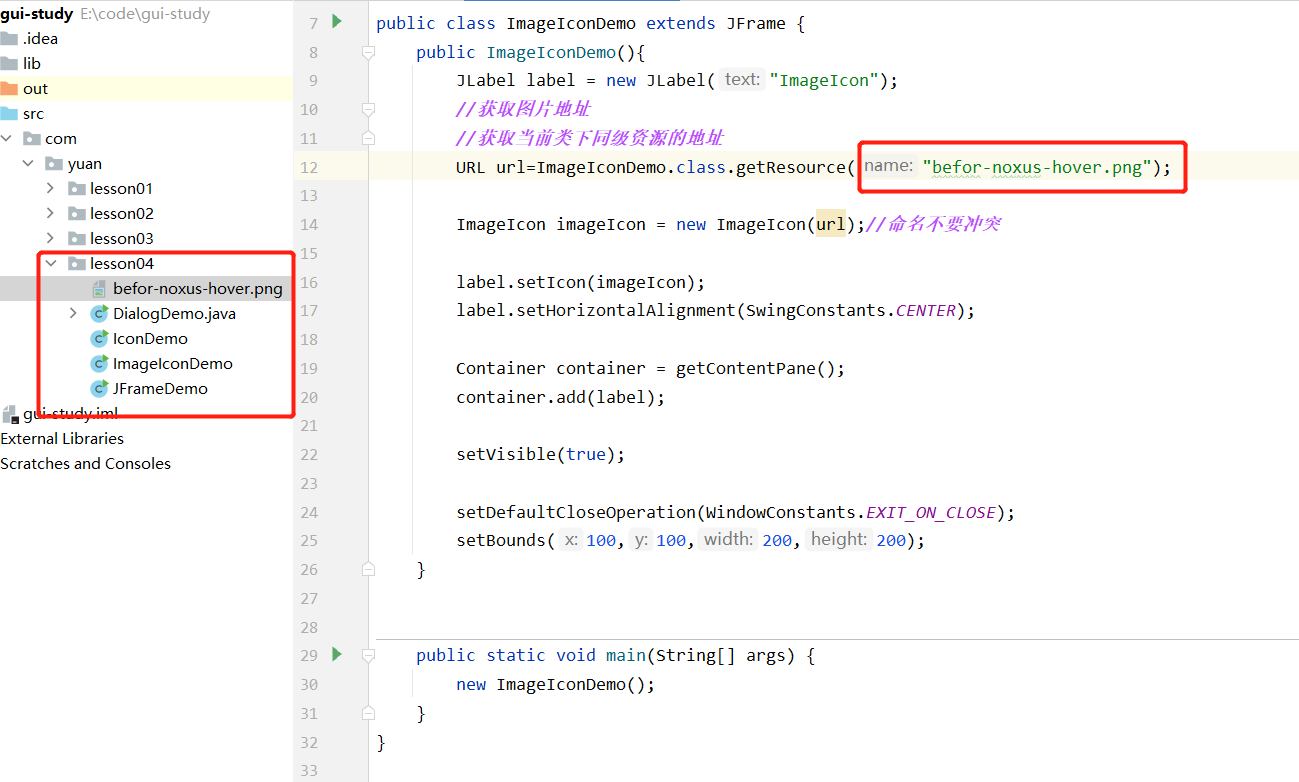Fold the main method at line 29

pyautogui.click(x=368, y=655)
